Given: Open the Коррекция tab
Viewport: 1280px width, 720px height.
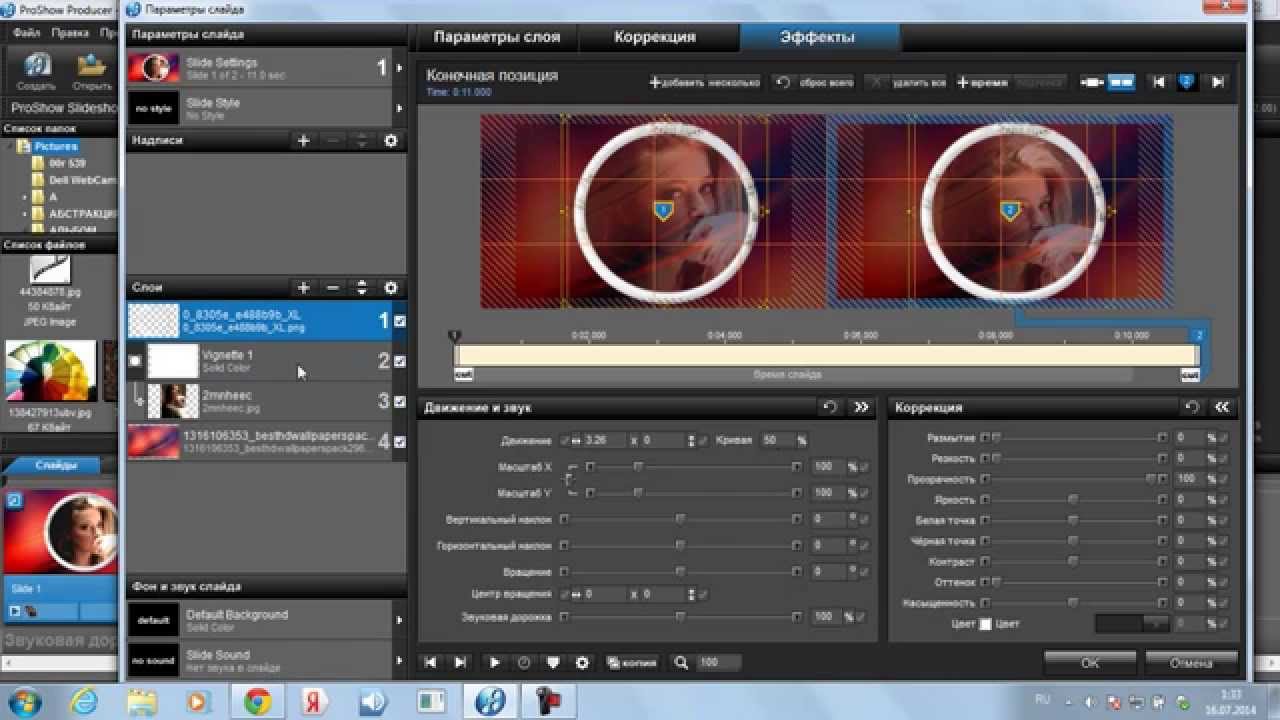Looking at the screenshot, I should 655,37.
